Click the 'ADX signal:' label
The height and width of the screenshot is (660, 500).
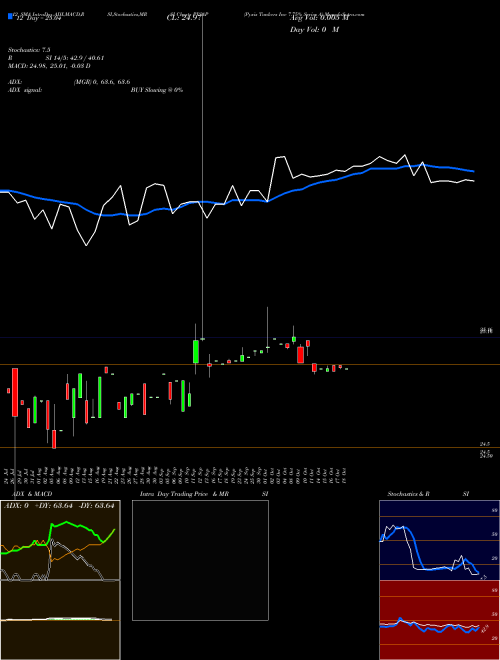click(x=25, y=90)
